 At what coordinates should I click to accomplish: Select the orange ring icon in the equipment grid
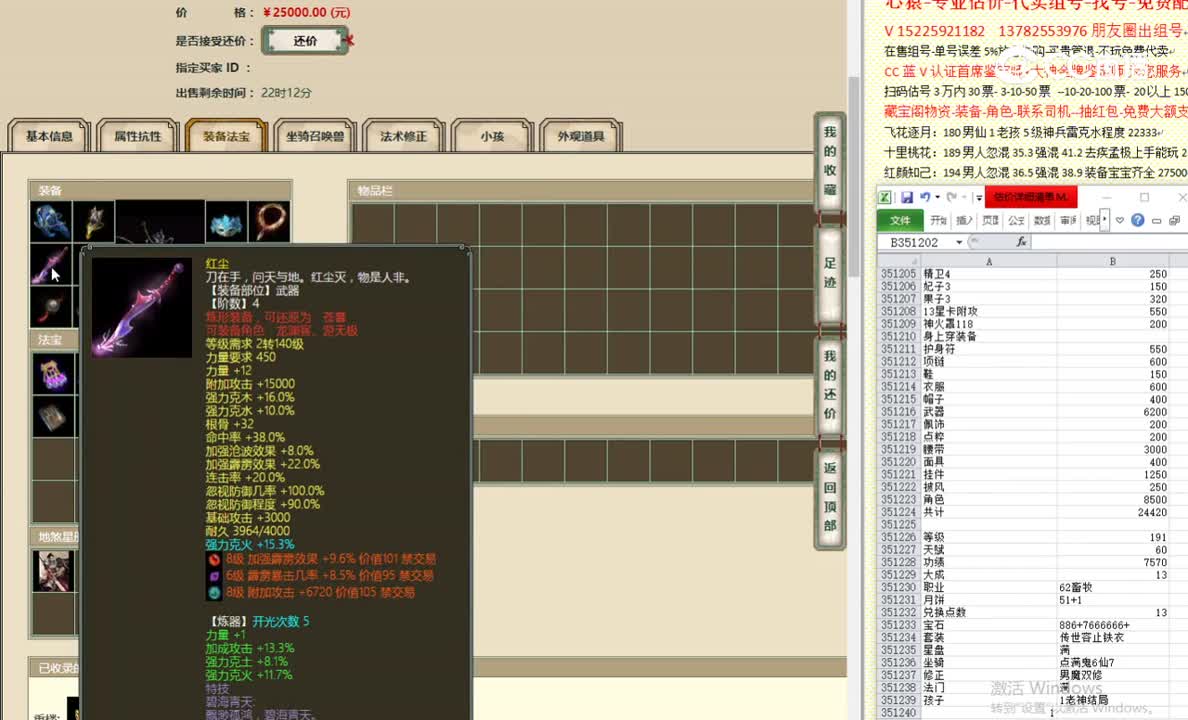coord(270,221)
